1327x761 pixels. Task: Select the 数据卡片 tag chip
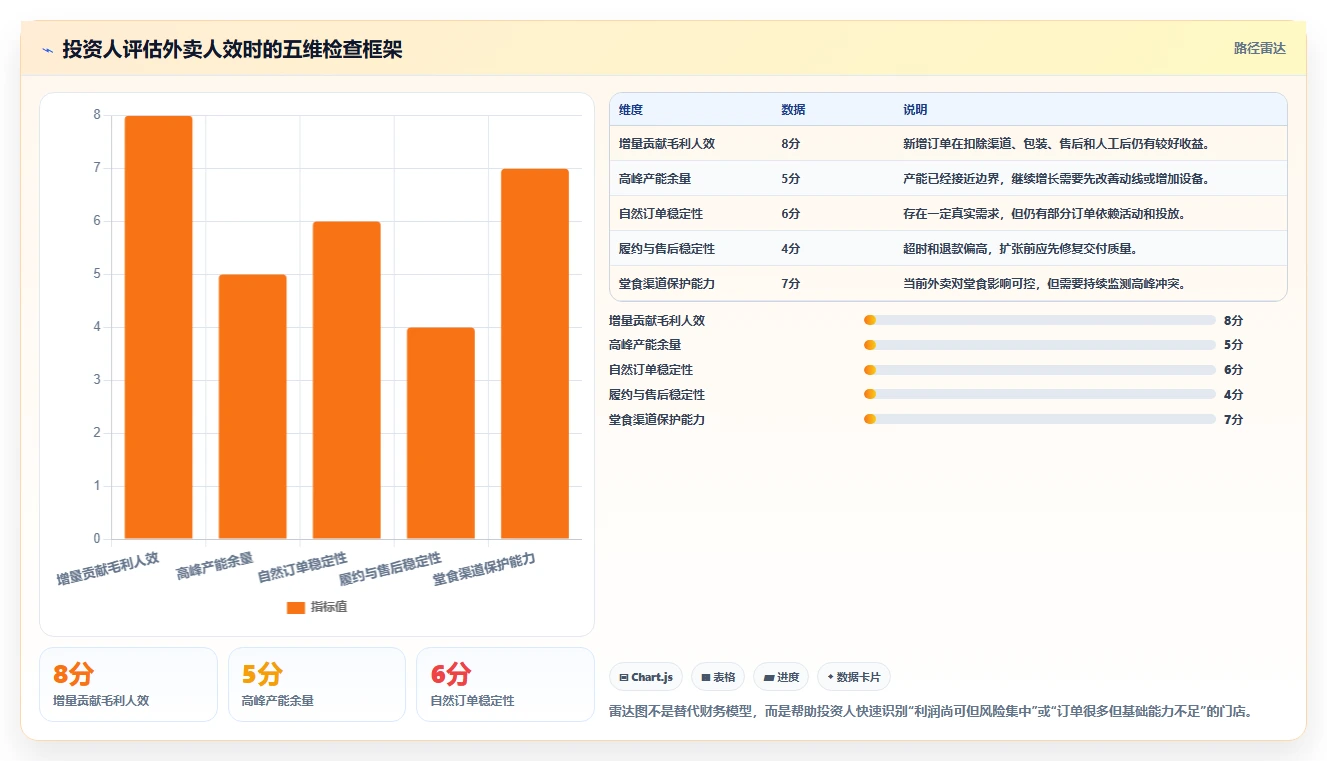click(x=854, y=677)
